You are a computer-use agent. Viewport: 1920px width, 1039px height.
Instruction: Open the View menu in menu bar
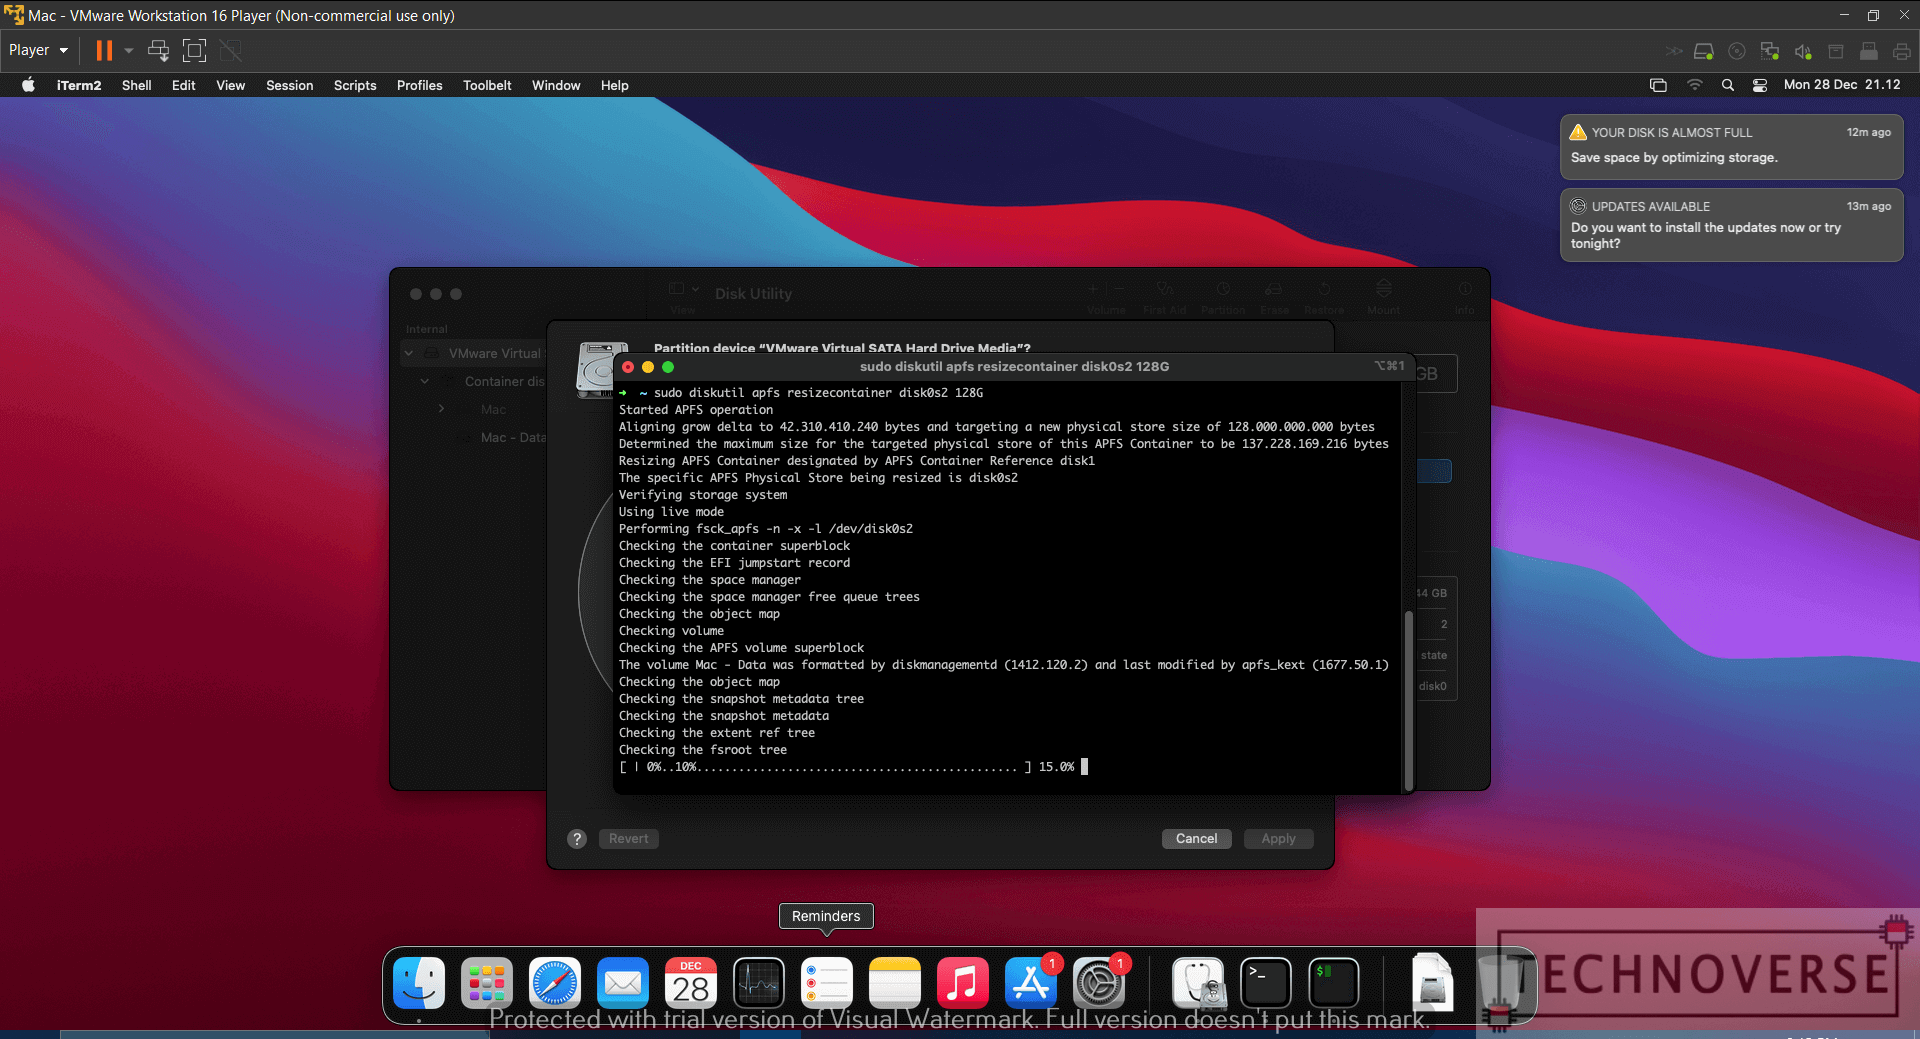231,85
